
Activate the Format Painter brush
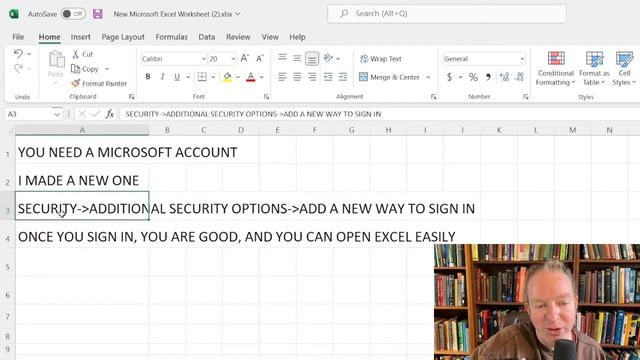99,83
